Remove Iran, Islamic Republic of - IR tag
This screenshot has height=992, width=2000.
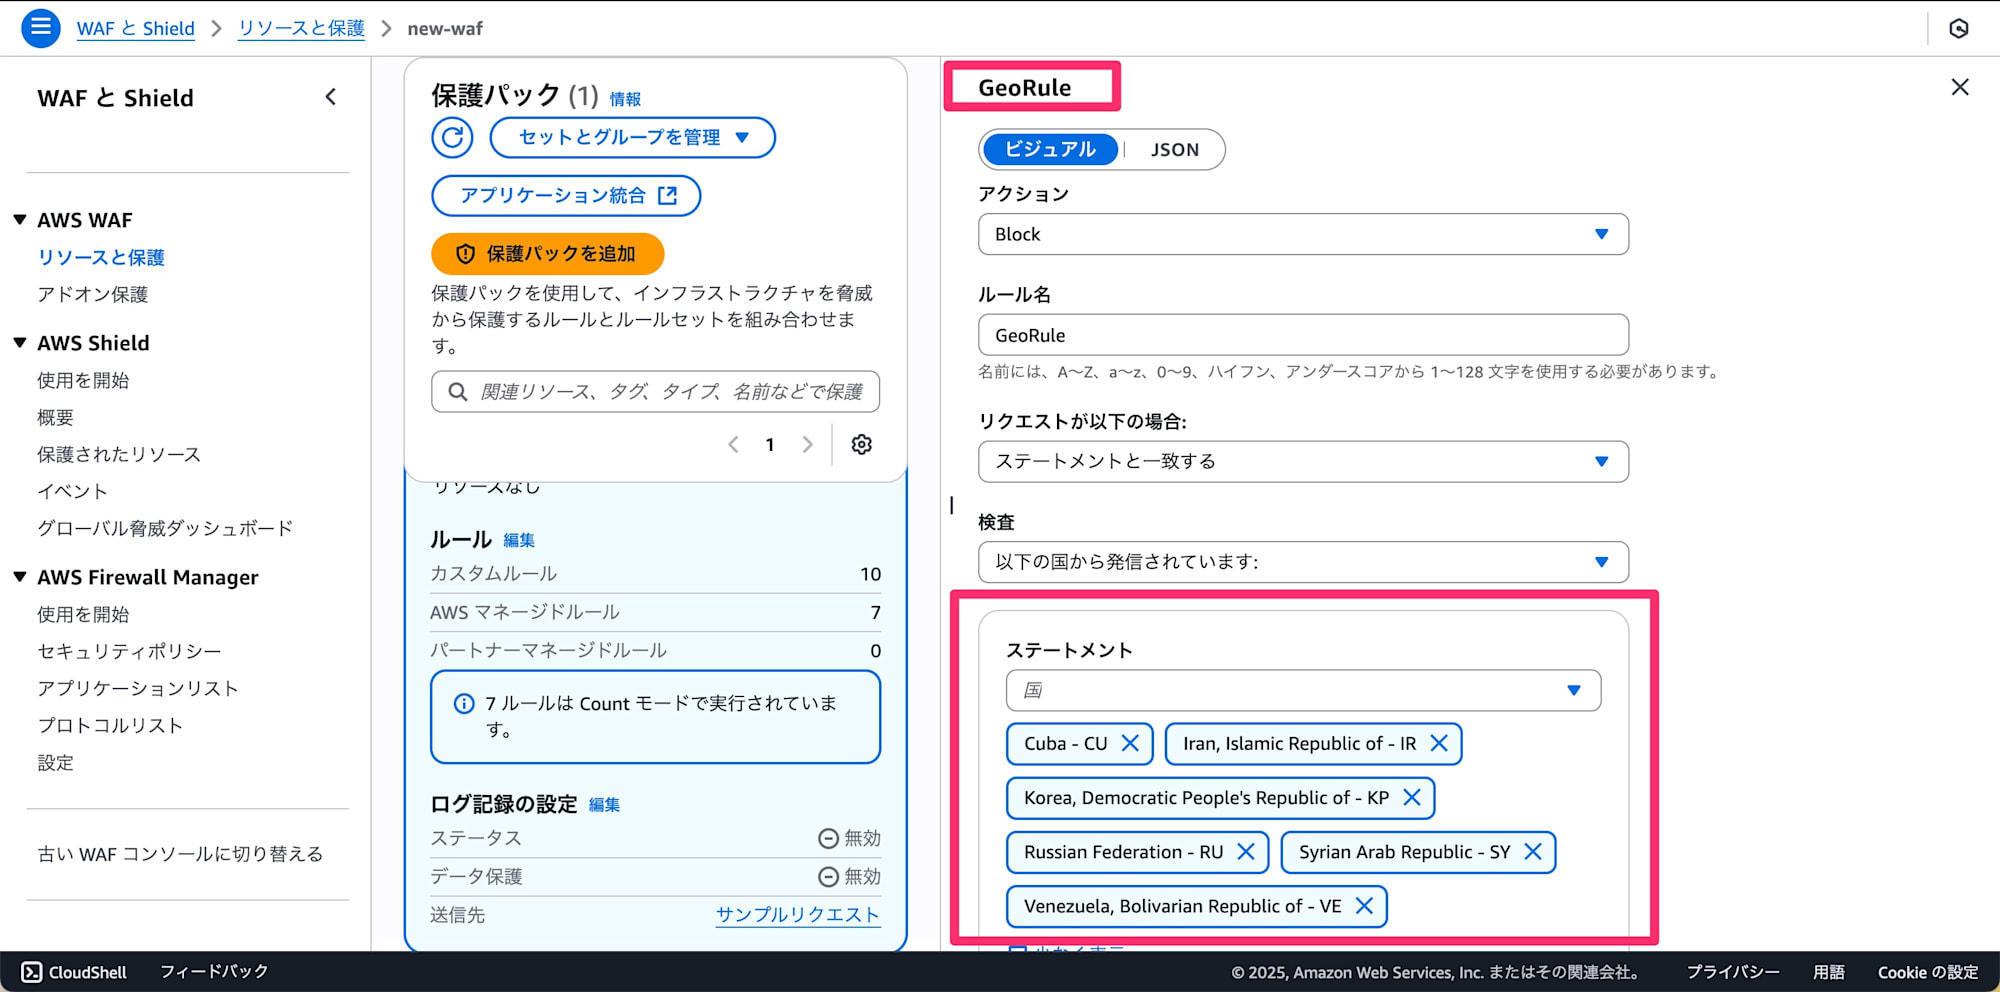coord(1439,743)
